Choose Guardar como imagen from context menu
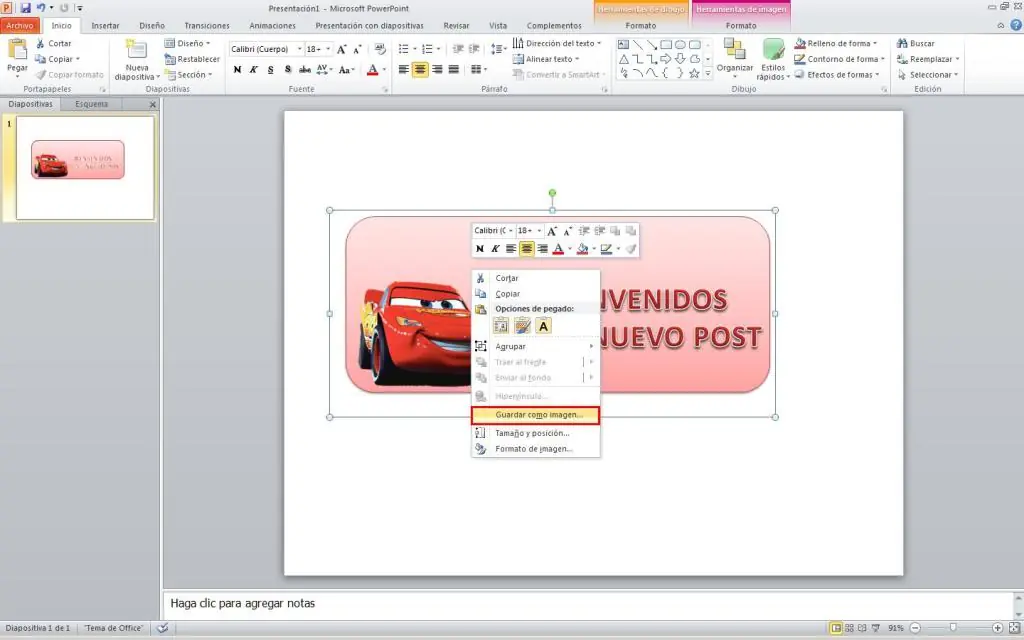This screenshot has width=1024, height=640. point(536,415)
